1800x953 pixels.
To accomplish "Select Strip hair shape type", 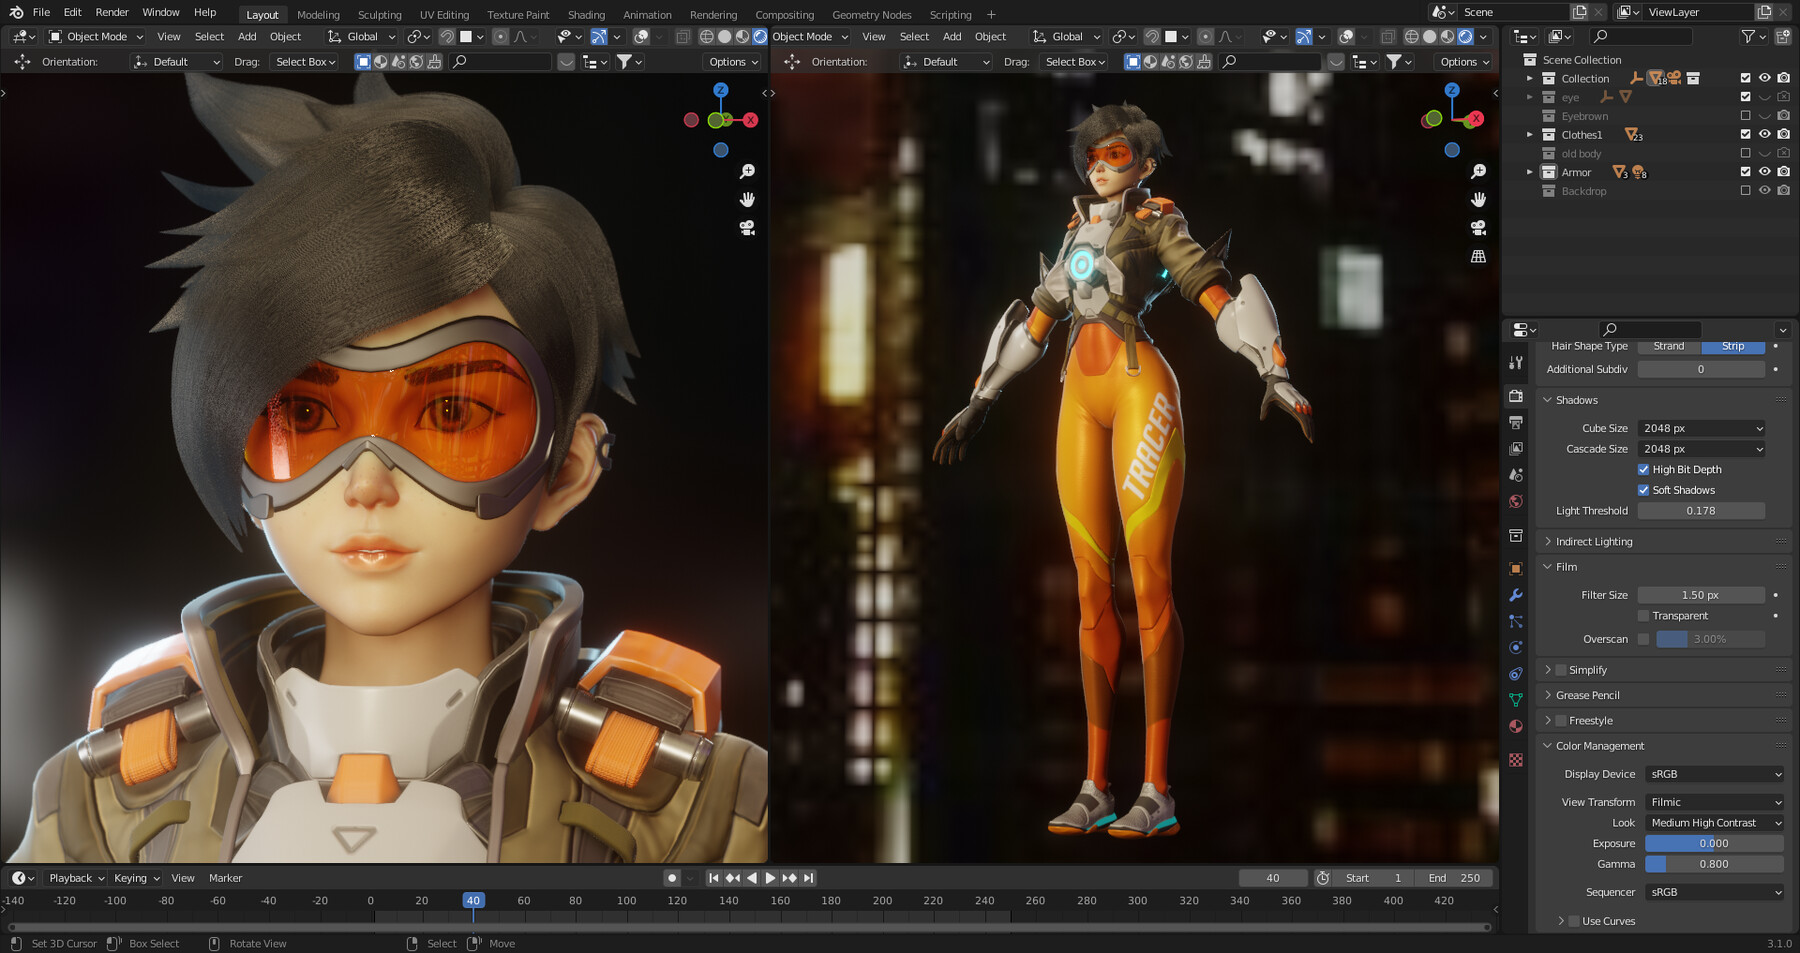I will click(x=1733, y=346).
